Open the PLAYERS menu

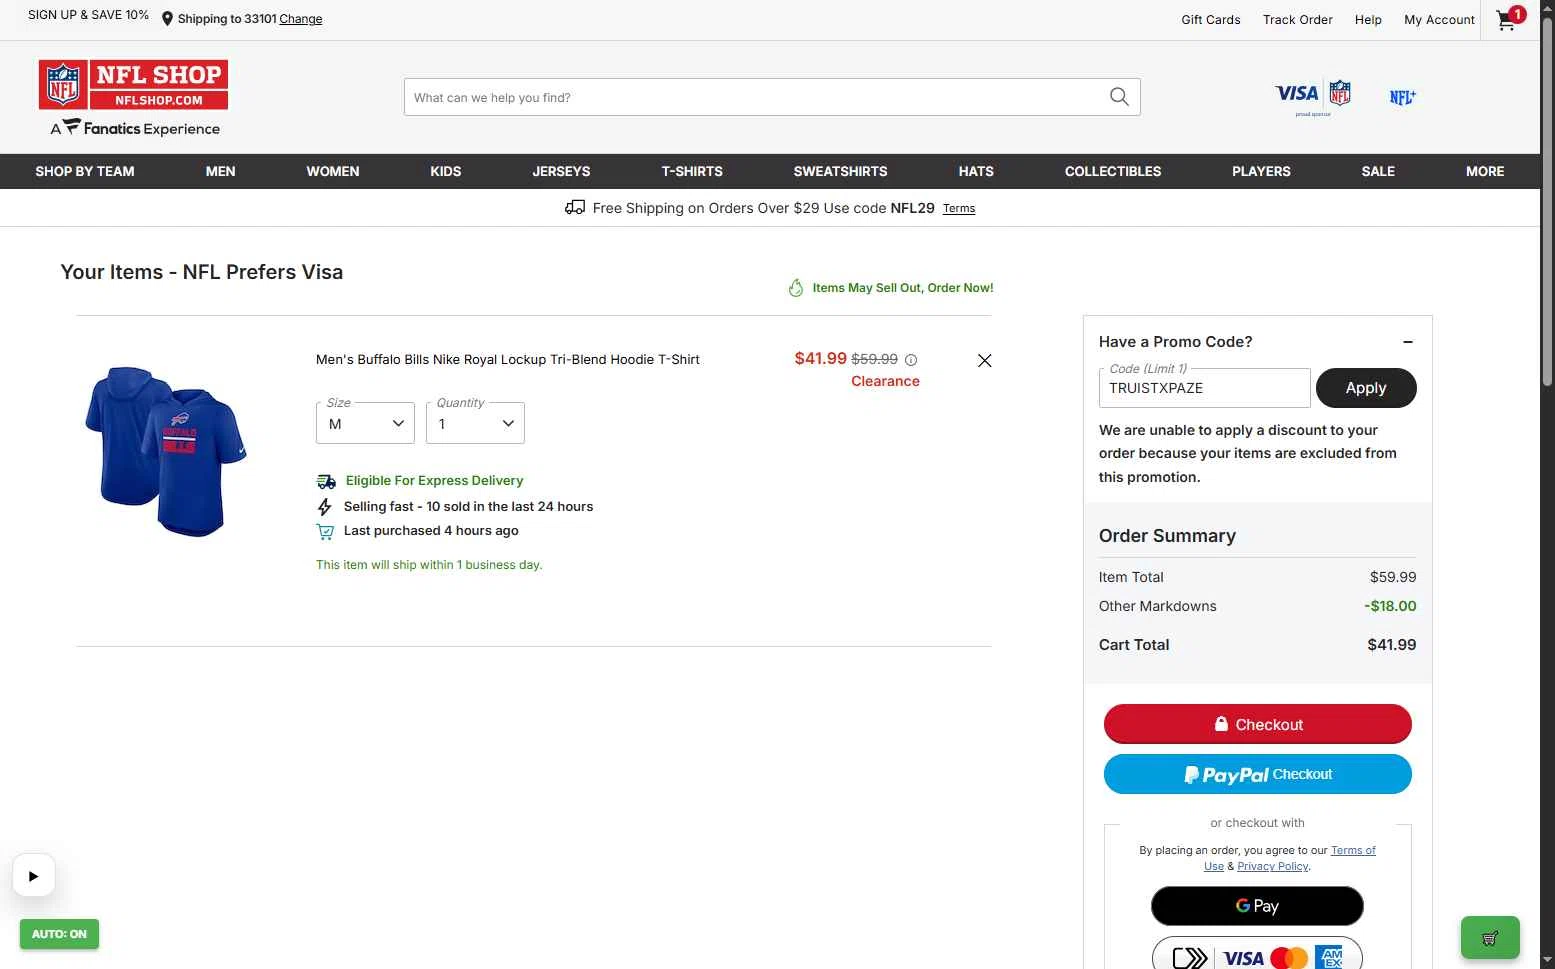click(1261, 171)
